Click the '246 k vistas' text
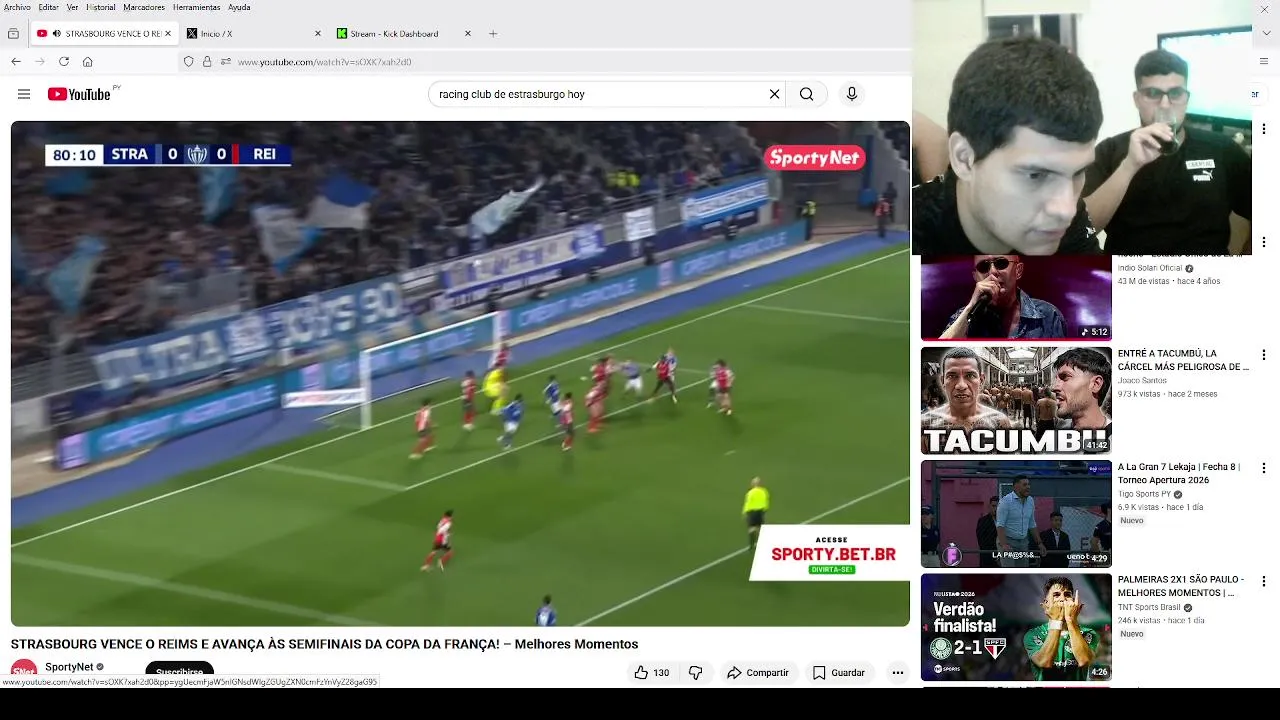This screenshot has height=720, width=1280. pyautogui.click(x=1138, y=621)
